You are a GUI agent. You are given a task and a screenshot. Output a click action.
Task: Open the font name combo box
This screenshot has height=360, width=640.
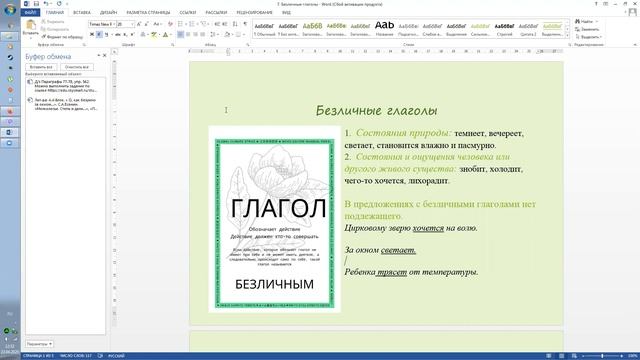tap(102, 24)
